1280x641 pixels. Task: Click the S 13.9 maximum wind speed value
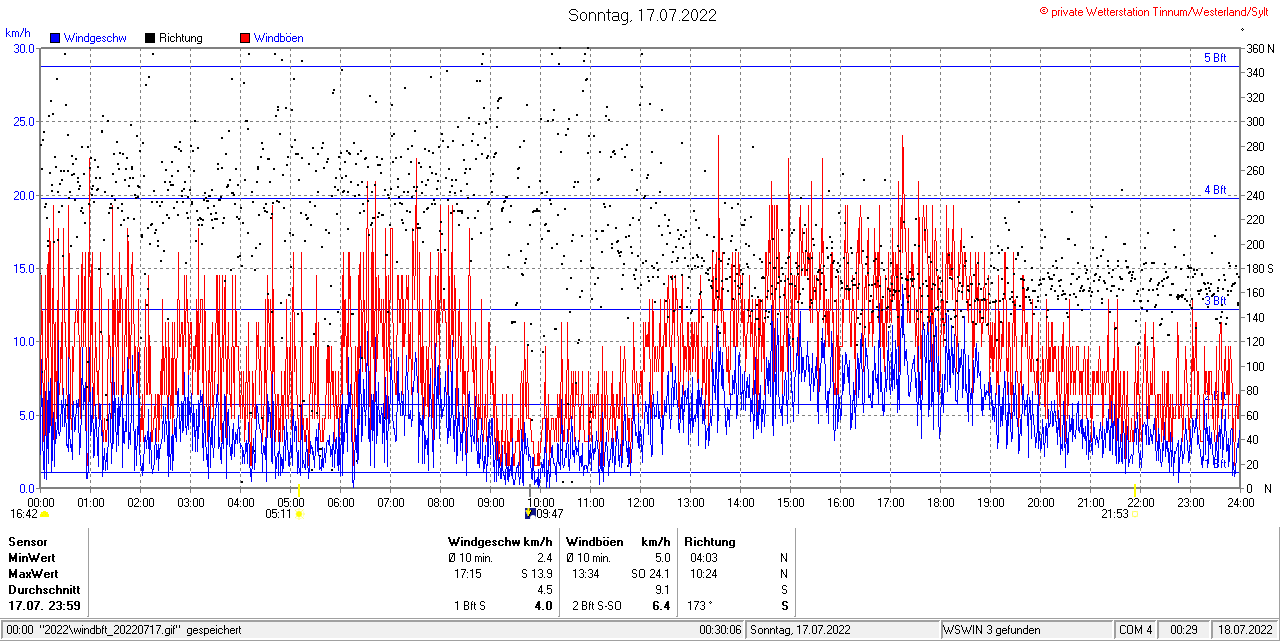(536, 574)
